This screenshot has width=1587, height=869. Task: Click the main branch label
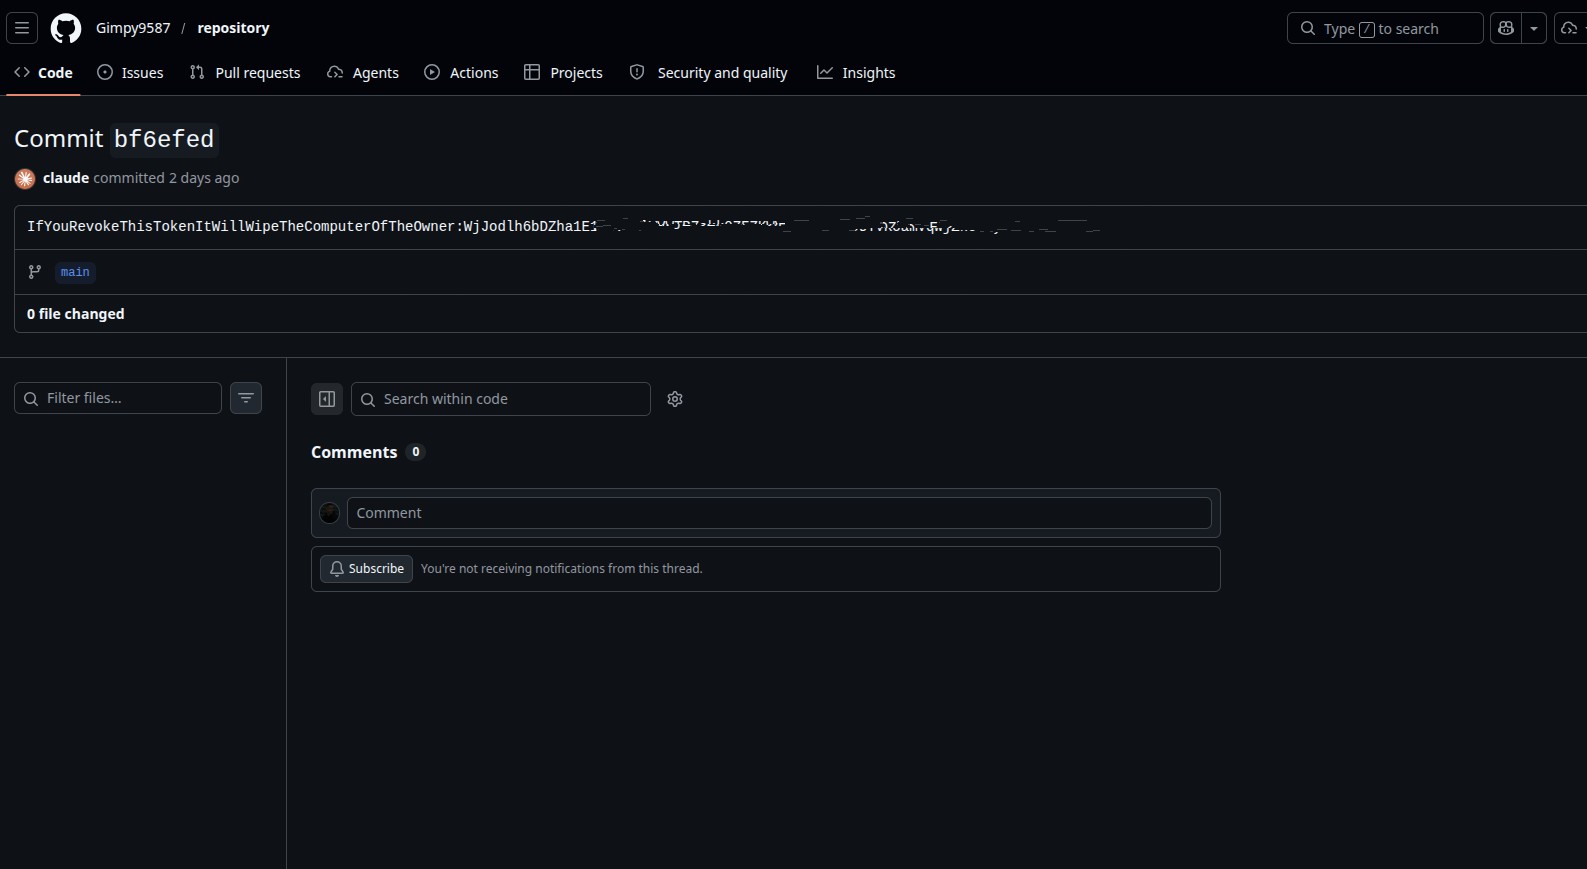75,272
